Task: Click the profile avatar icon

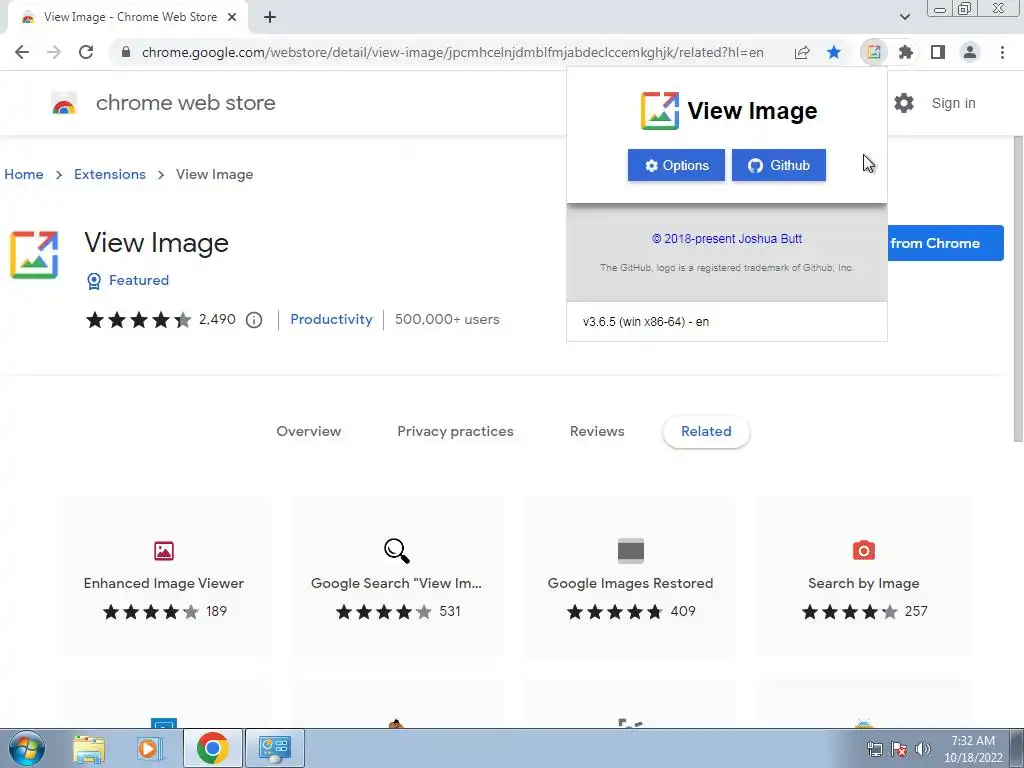Action: (970, 52)
